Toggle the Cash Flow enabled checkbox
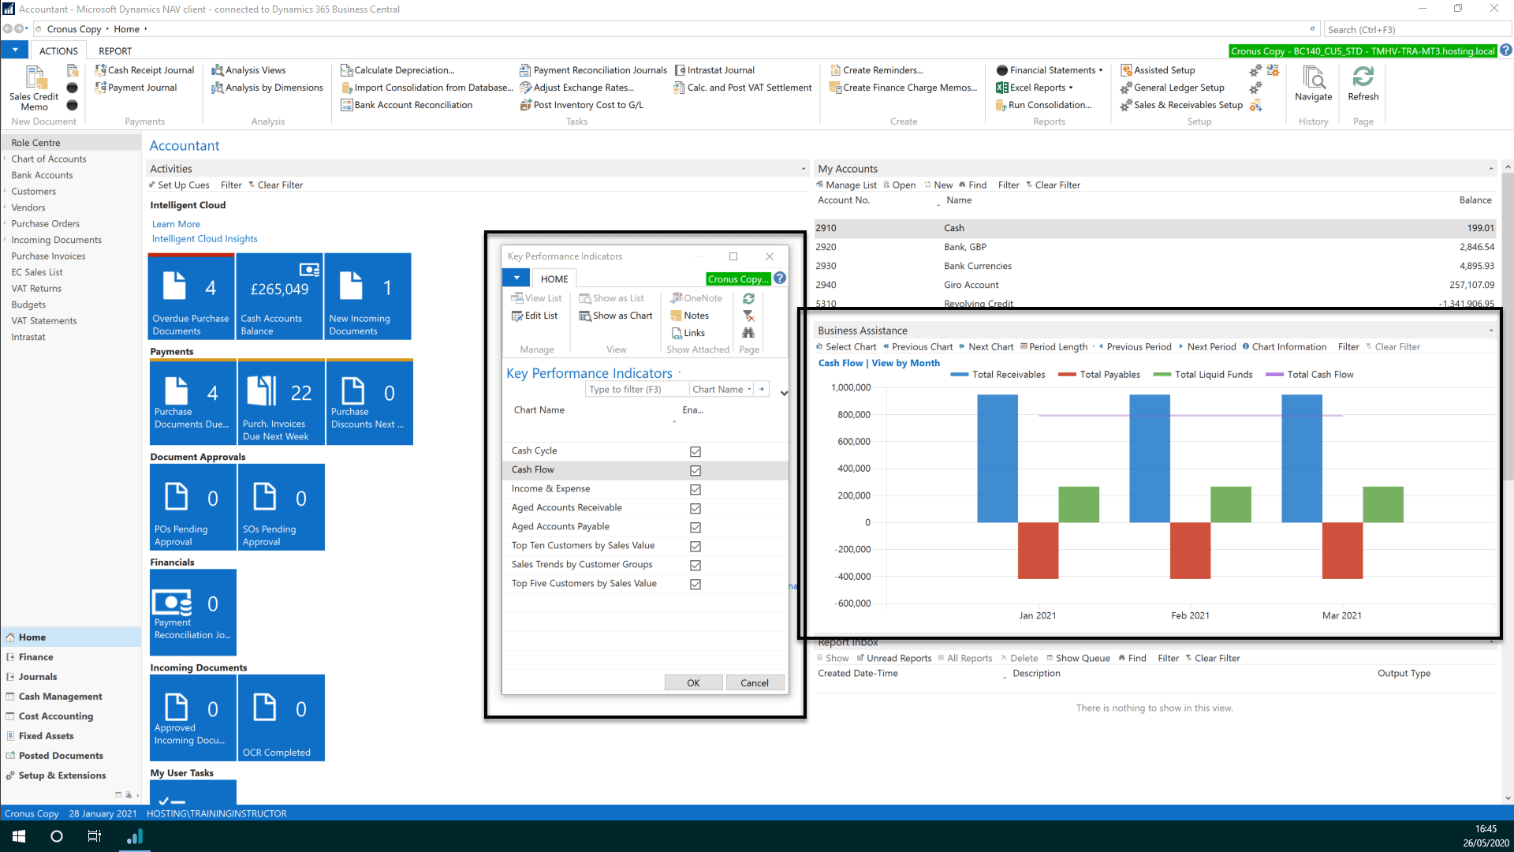Screen dimensions: 1514x852 click(x=695, y=470)
